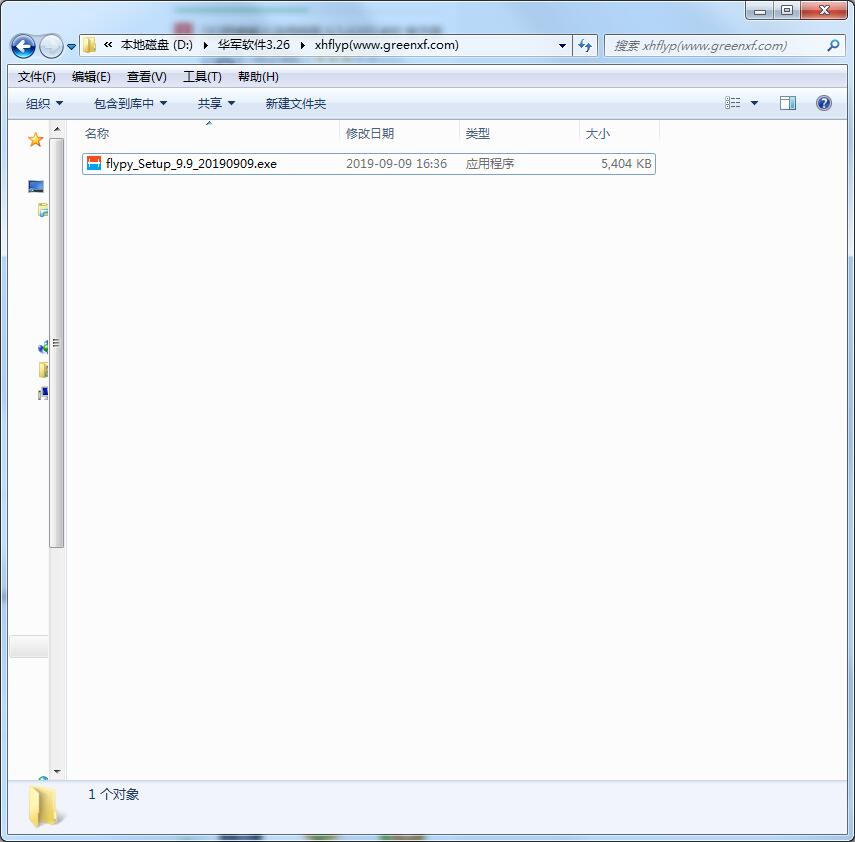
Task: Click the 2019-09-09 16:36 date cell
Action: pyautogui.click(x=396, y=164)
